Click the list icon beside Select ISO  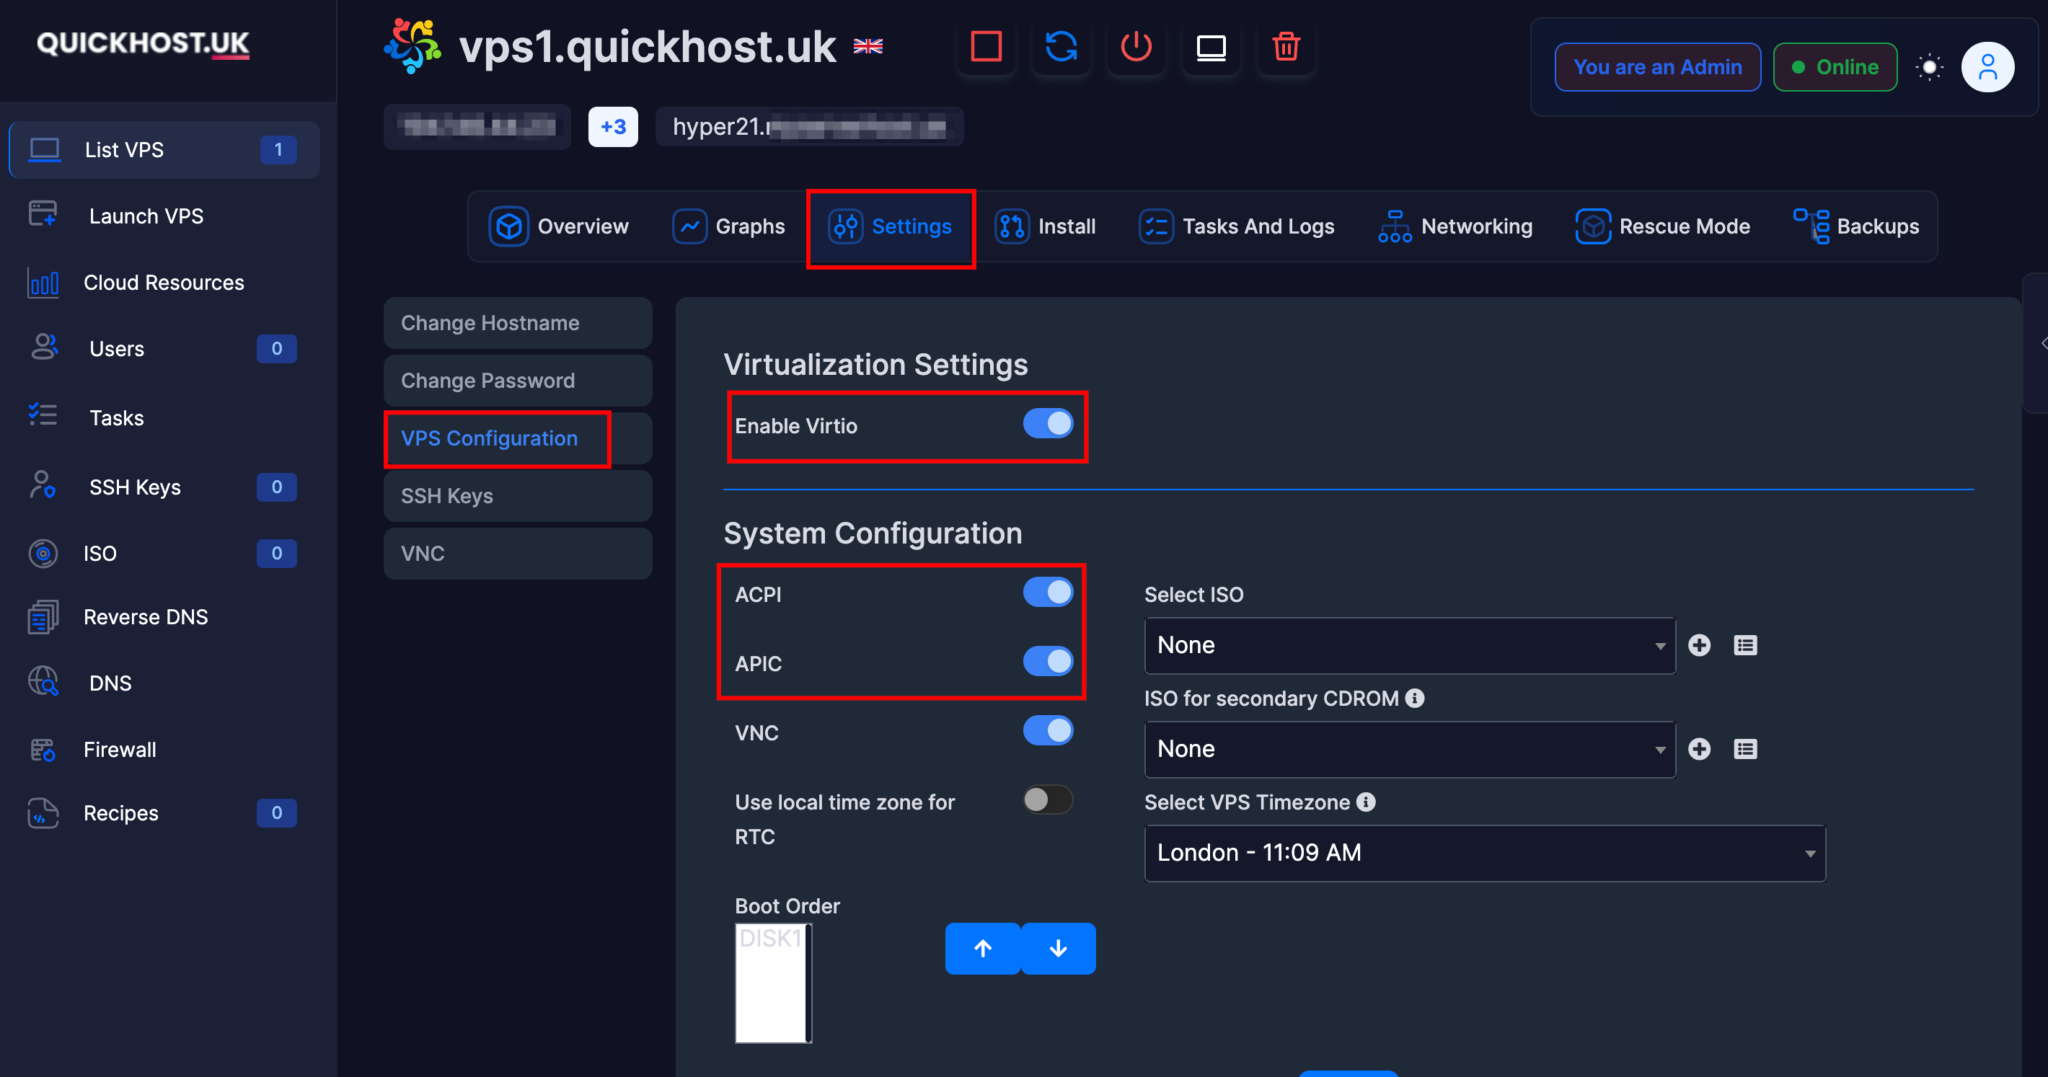1745,645
